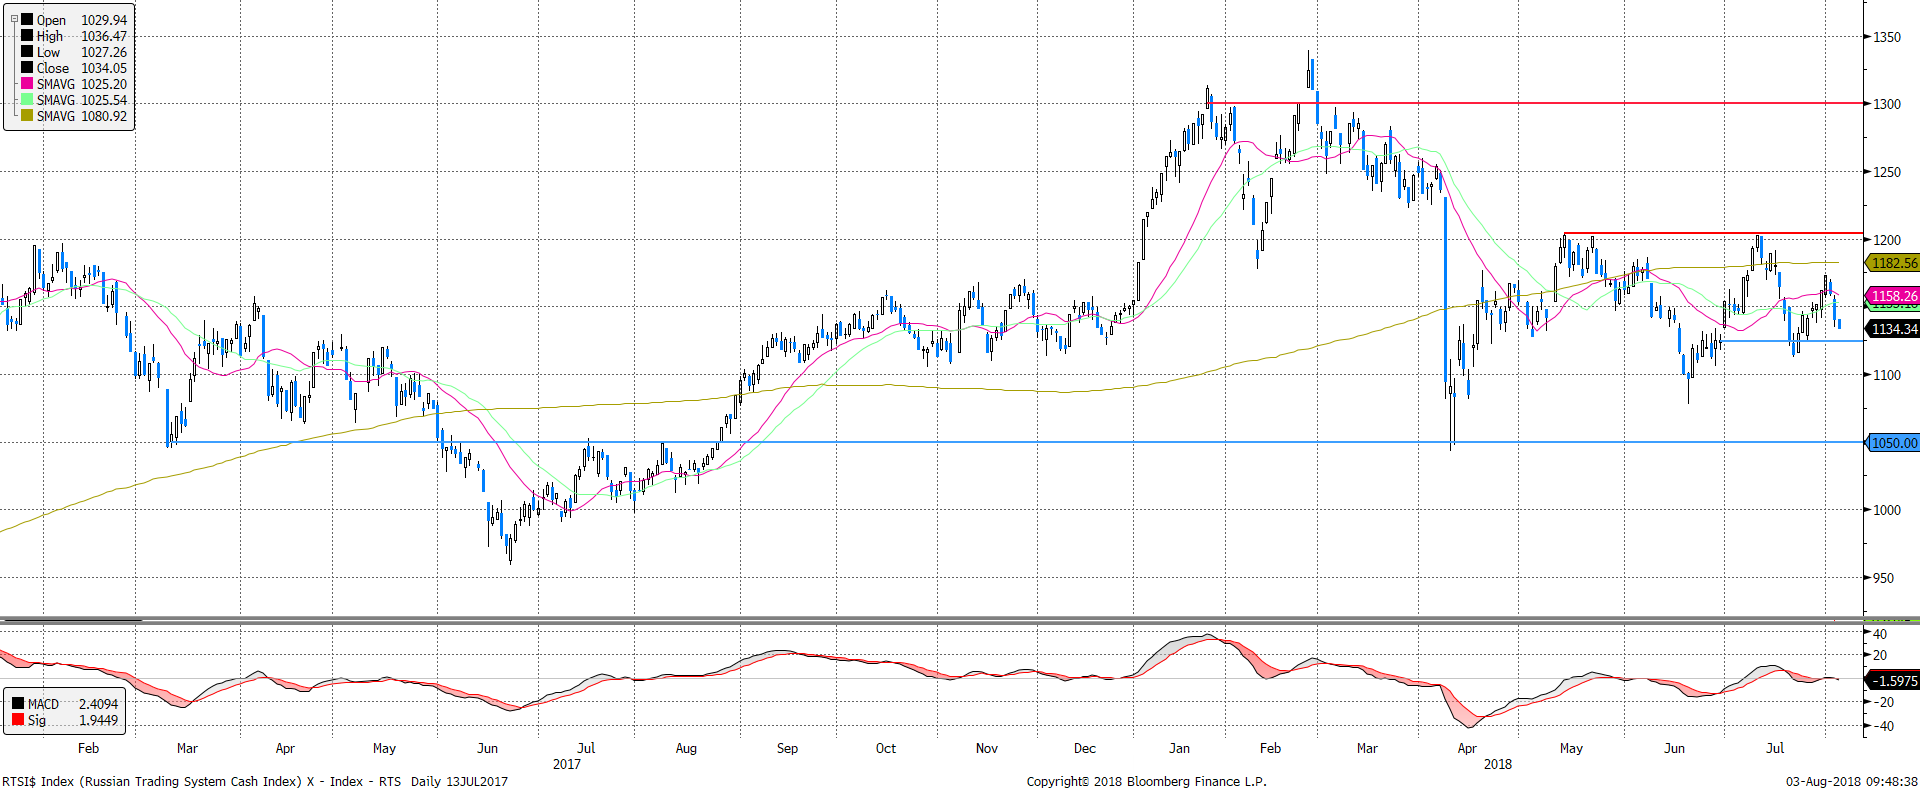Click the green SMAVG 1025.54 color swatch
The width and height of the screenshot is (1920, 790).
point(27,100)
